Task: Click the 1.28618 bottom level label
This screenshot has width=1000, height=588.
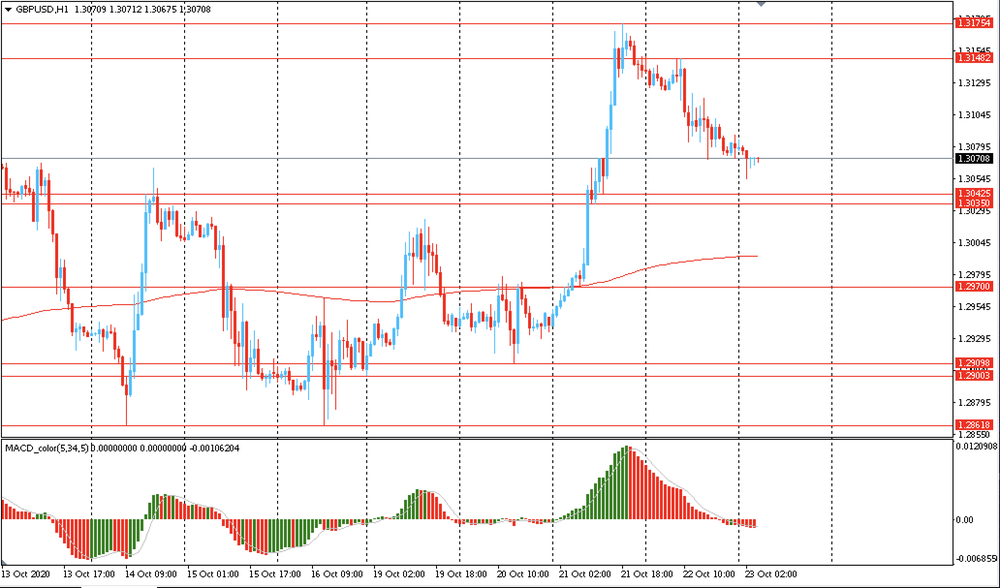Action: pos(973,425)
